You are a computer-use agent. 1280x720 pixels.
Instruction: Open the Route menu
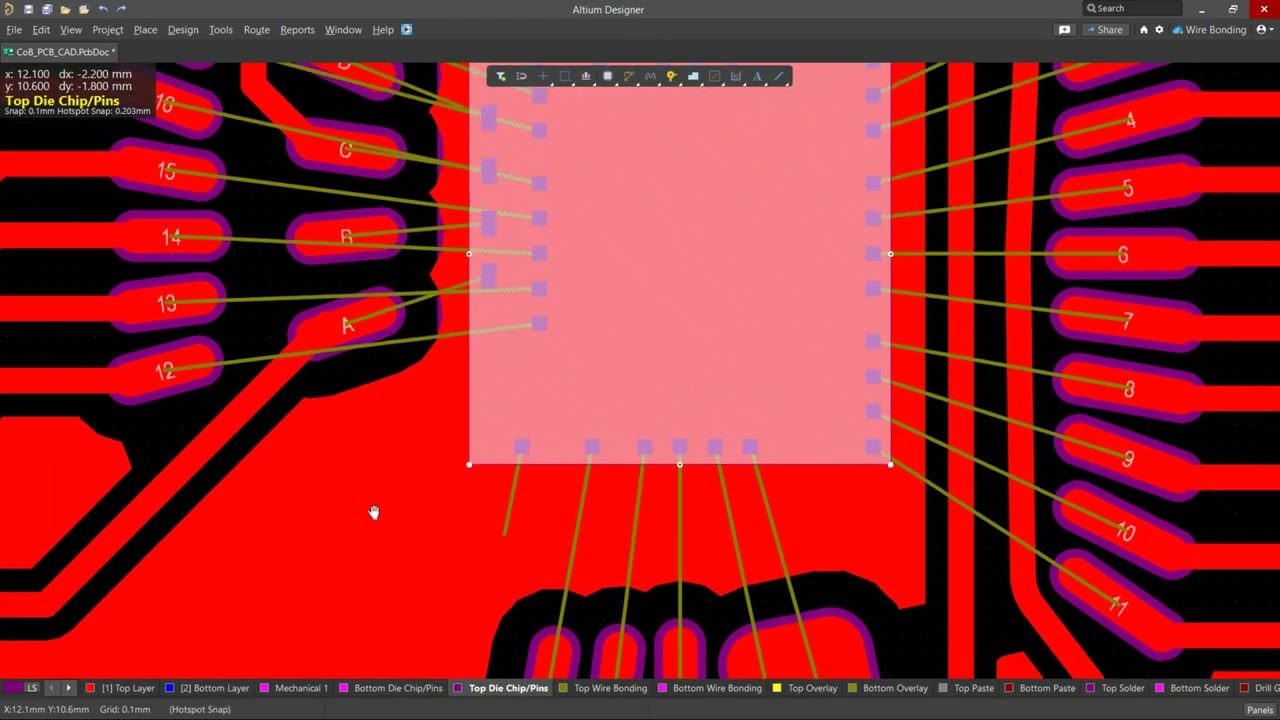click(x=256, y=30)
